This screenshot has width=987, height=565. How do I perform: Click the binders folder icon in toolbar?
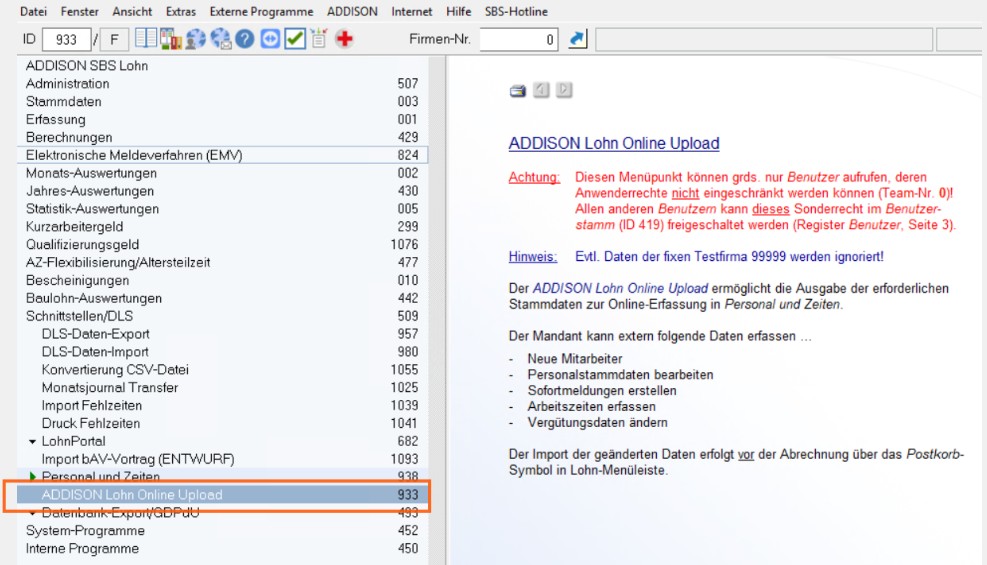coord(171,39)
